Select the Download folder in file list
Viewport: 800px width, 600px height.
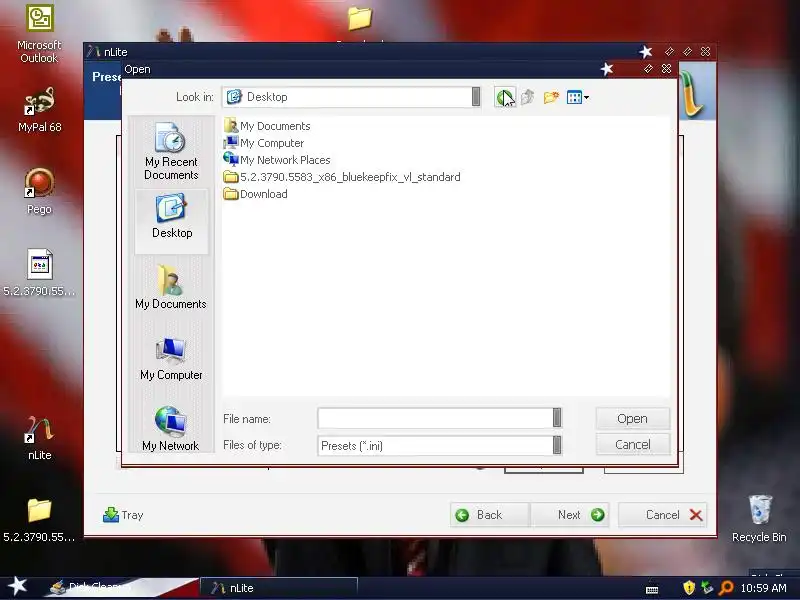pos(256,194)
